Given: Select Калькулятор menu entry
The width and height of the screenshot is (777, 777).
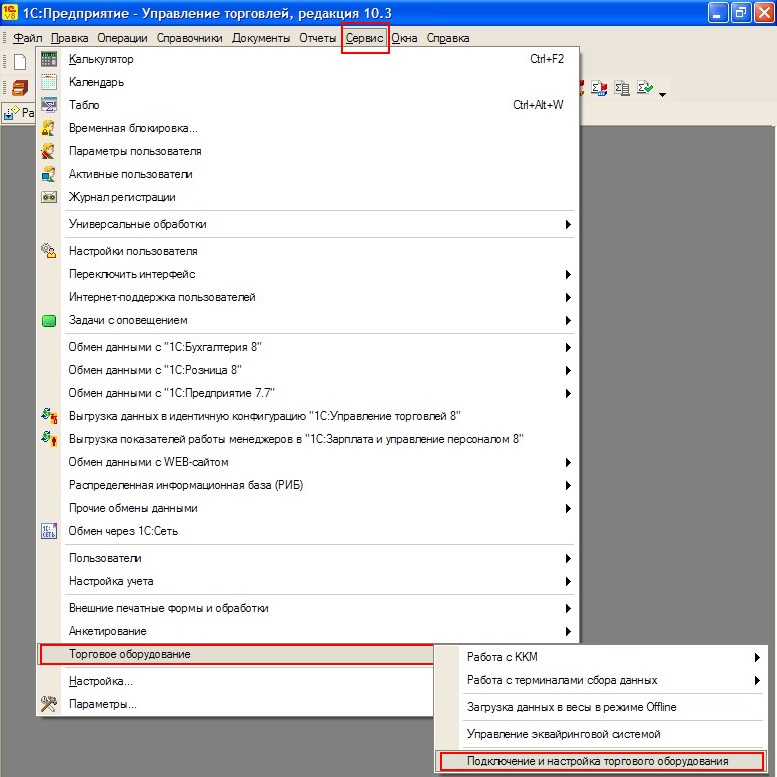Looking at the screenshot, I should (308, 59).
